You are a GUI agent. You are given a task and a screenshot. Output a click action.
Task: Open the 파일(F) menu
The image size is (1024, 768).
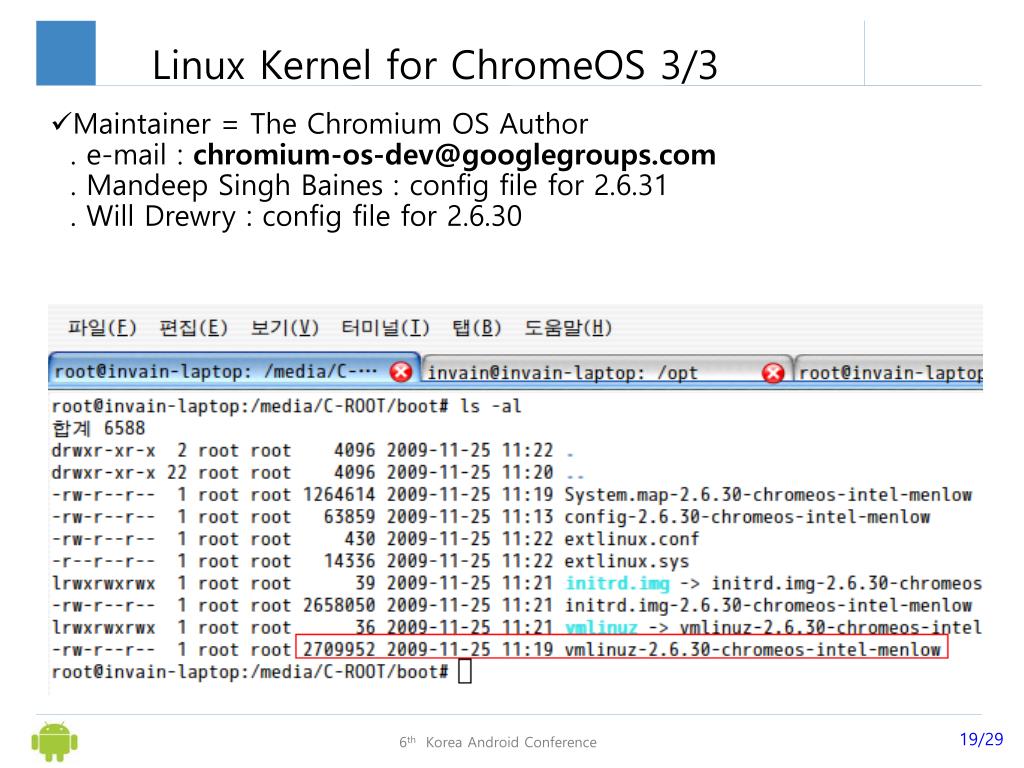click(x=102, y=327)
